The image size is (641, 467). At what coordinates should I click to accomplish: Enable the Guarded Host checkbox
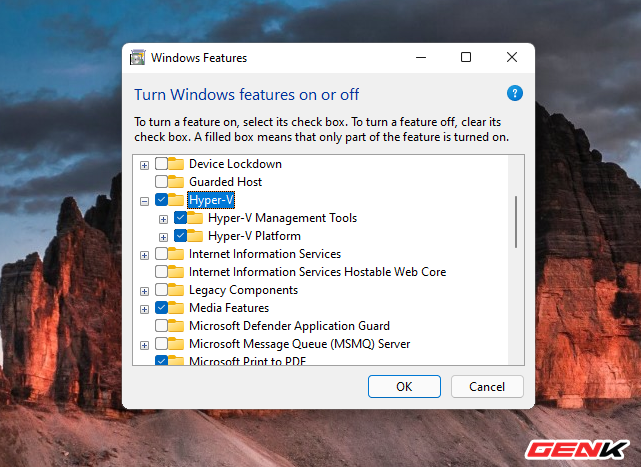161,182
